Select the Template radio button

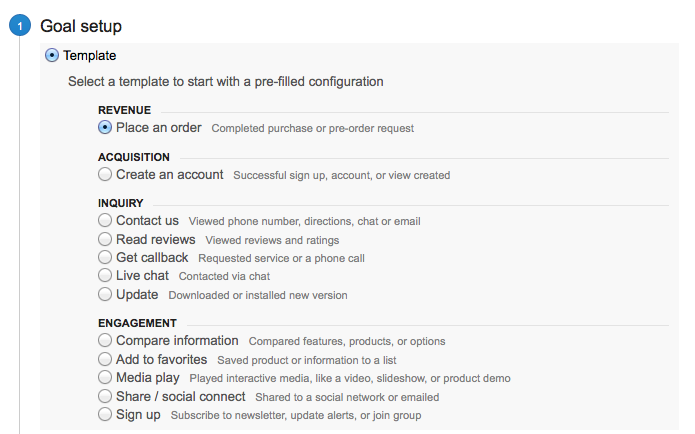pos(52,55)
